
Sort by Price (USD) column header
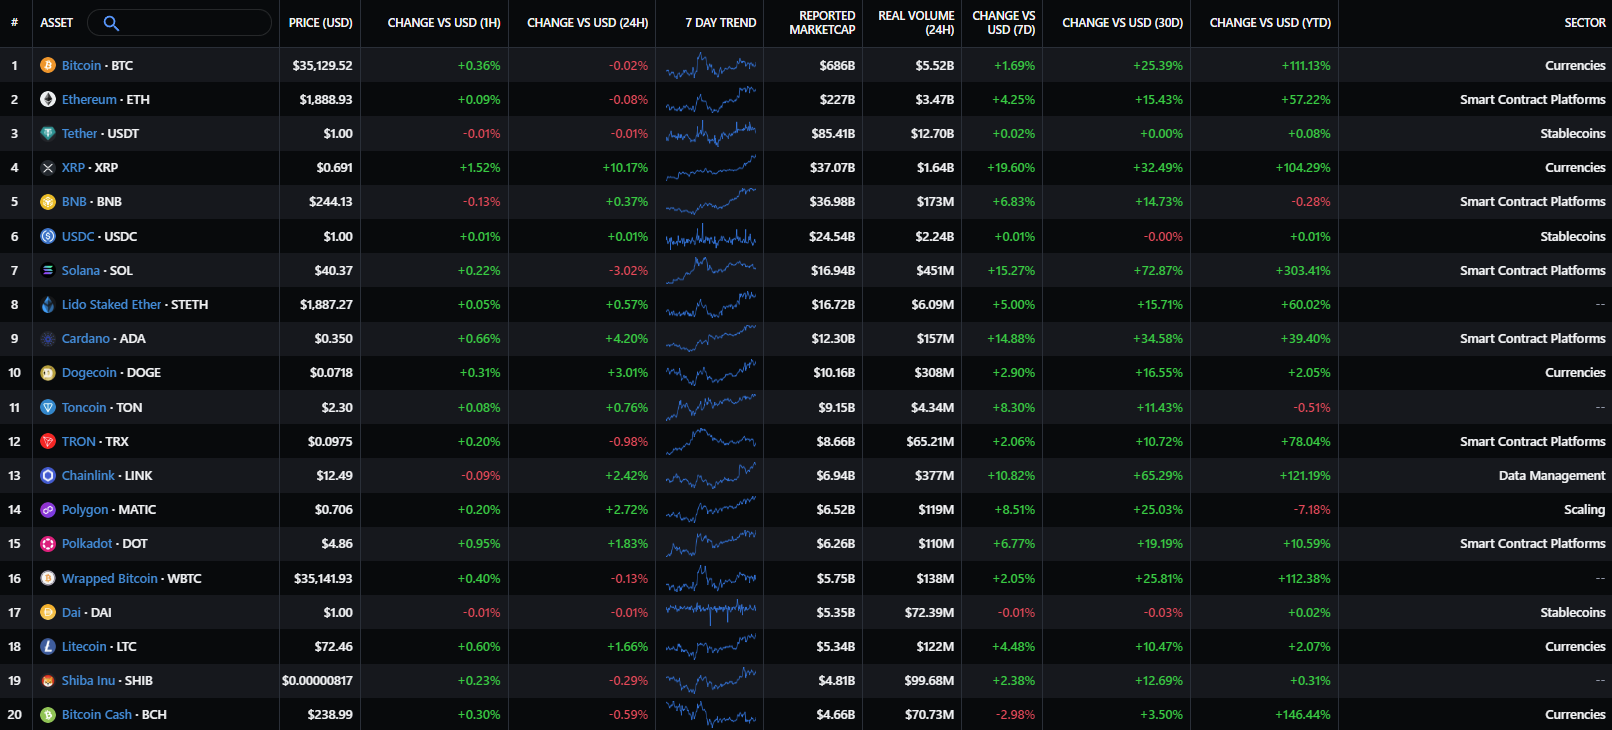[320, 23]
